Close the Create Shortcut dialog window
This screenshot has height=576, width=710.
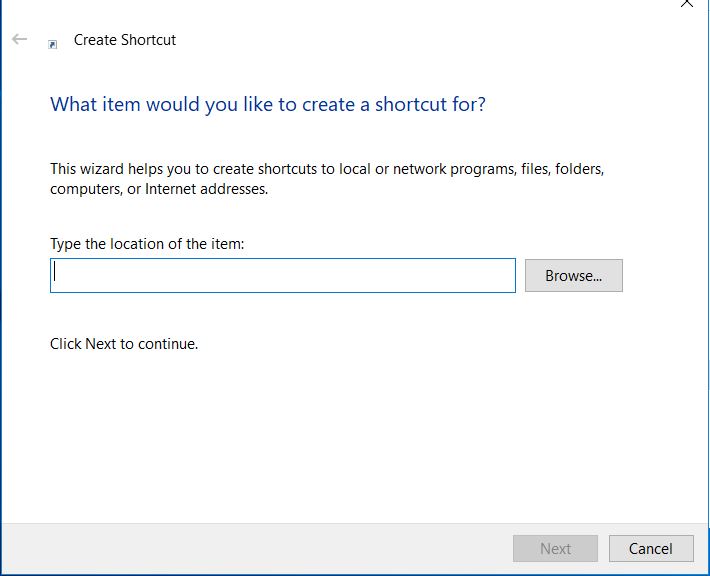(686, 4)
